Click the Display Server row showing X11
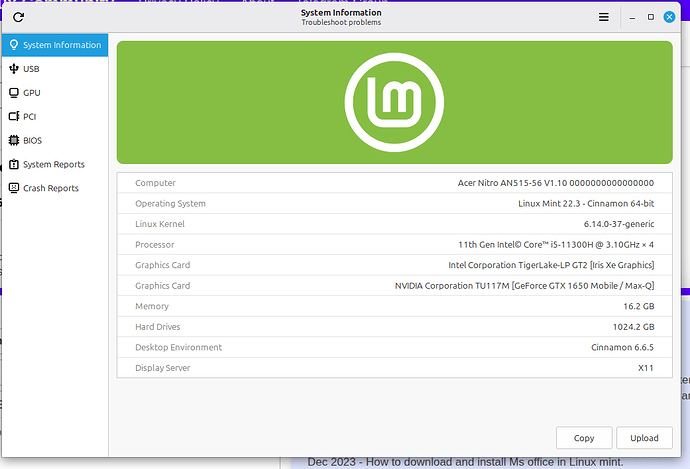 (x=394, y=368)
